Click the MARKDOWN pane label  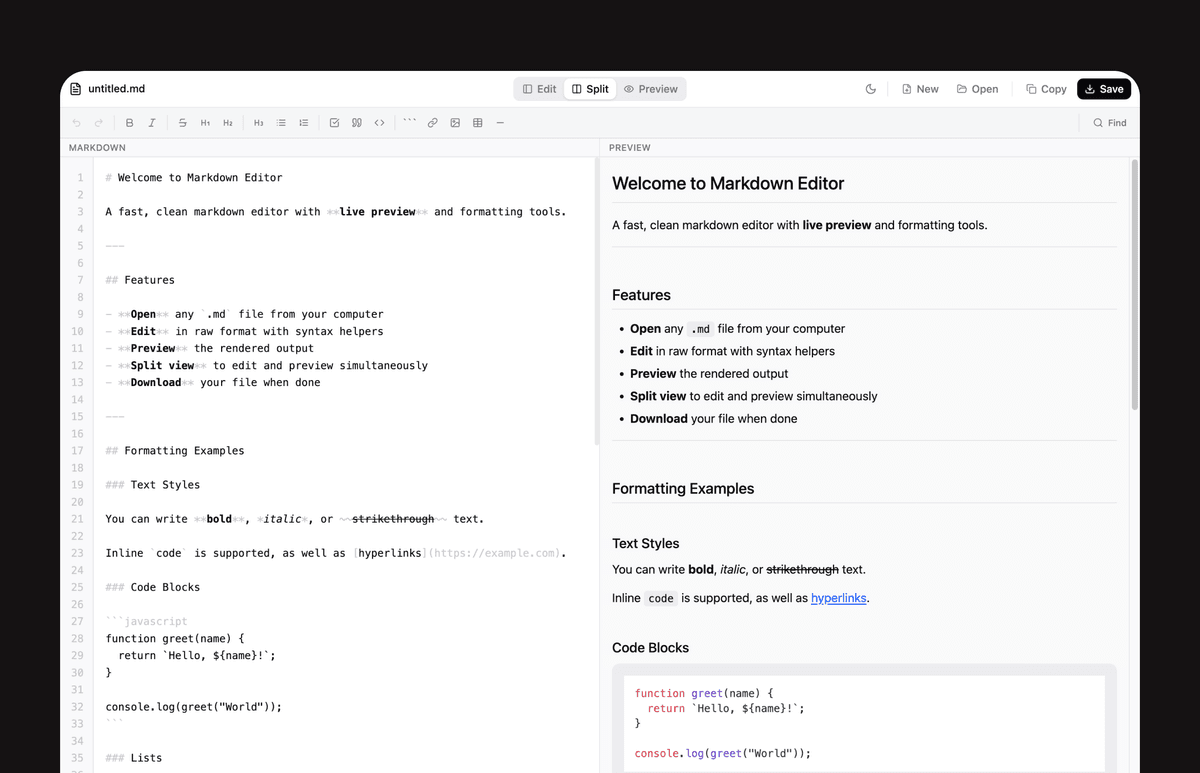(x=97, y=148)
